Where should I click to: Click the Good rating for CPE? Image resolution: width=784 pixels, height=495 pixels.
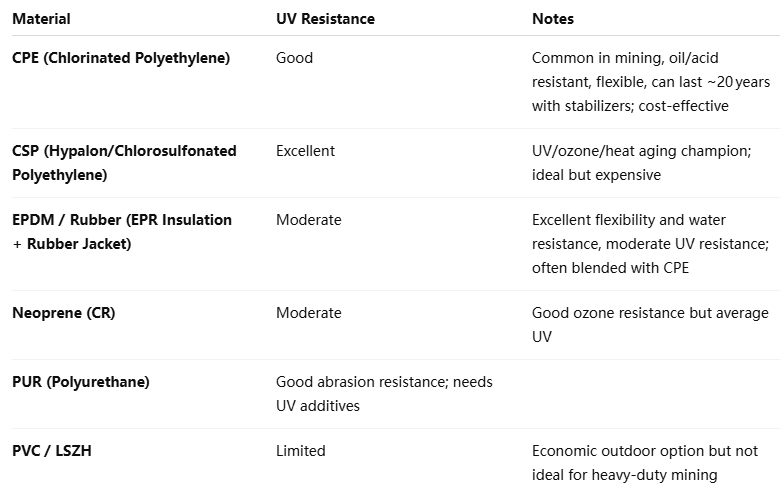point(294,58)
